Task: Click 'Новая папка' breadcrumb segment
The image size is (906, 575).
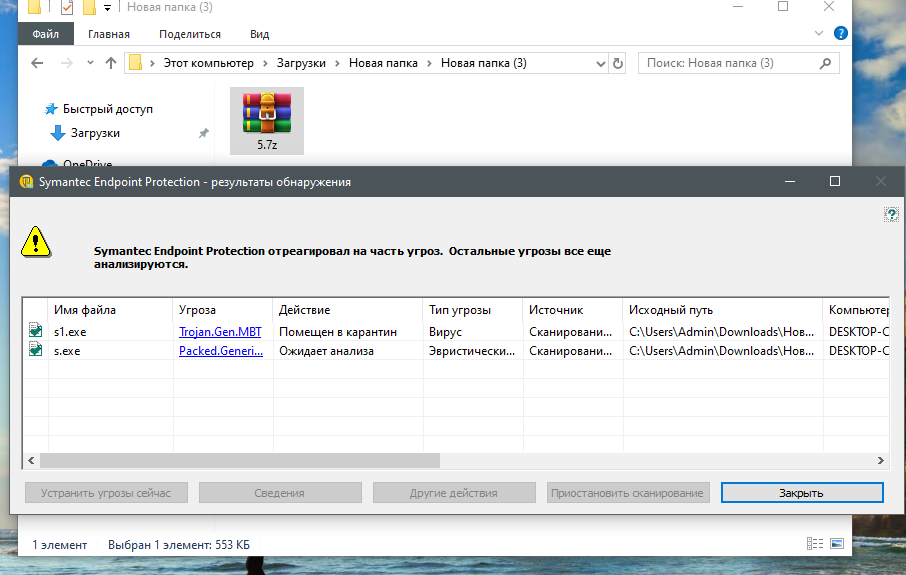Action: coord(383,63)
